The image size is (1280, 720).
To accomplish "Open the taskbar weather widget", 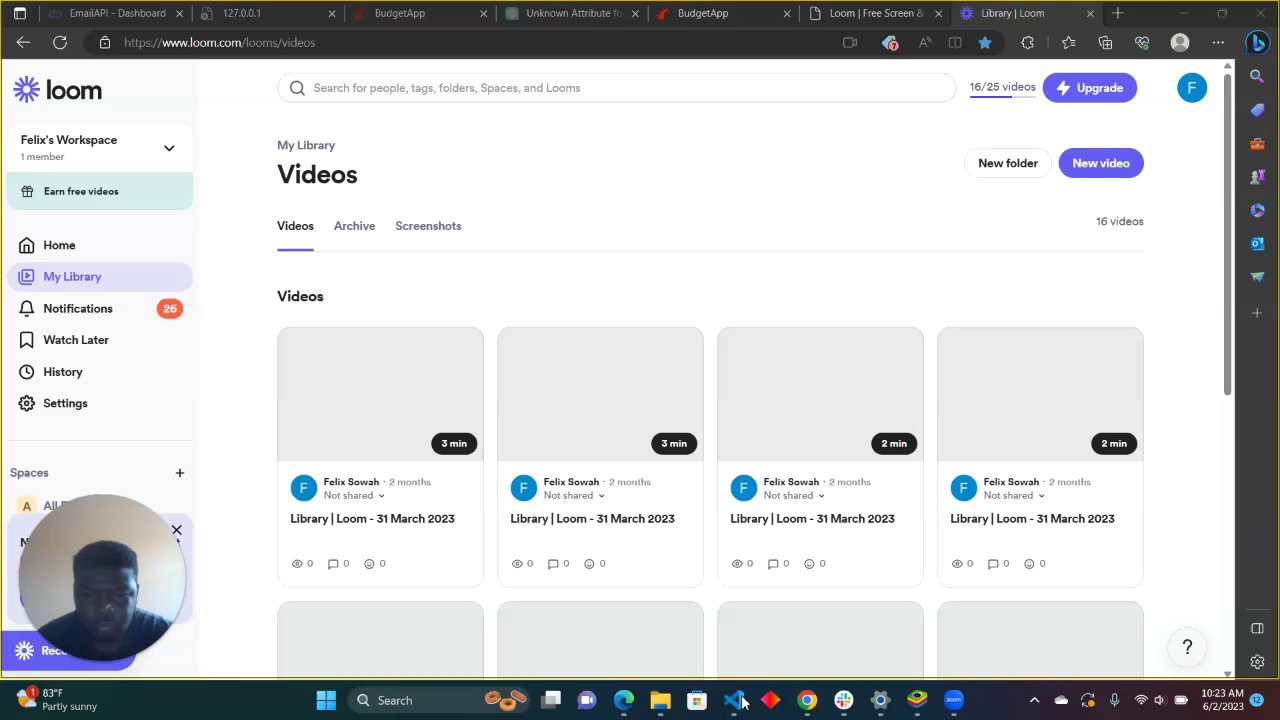I will point(58,700).
